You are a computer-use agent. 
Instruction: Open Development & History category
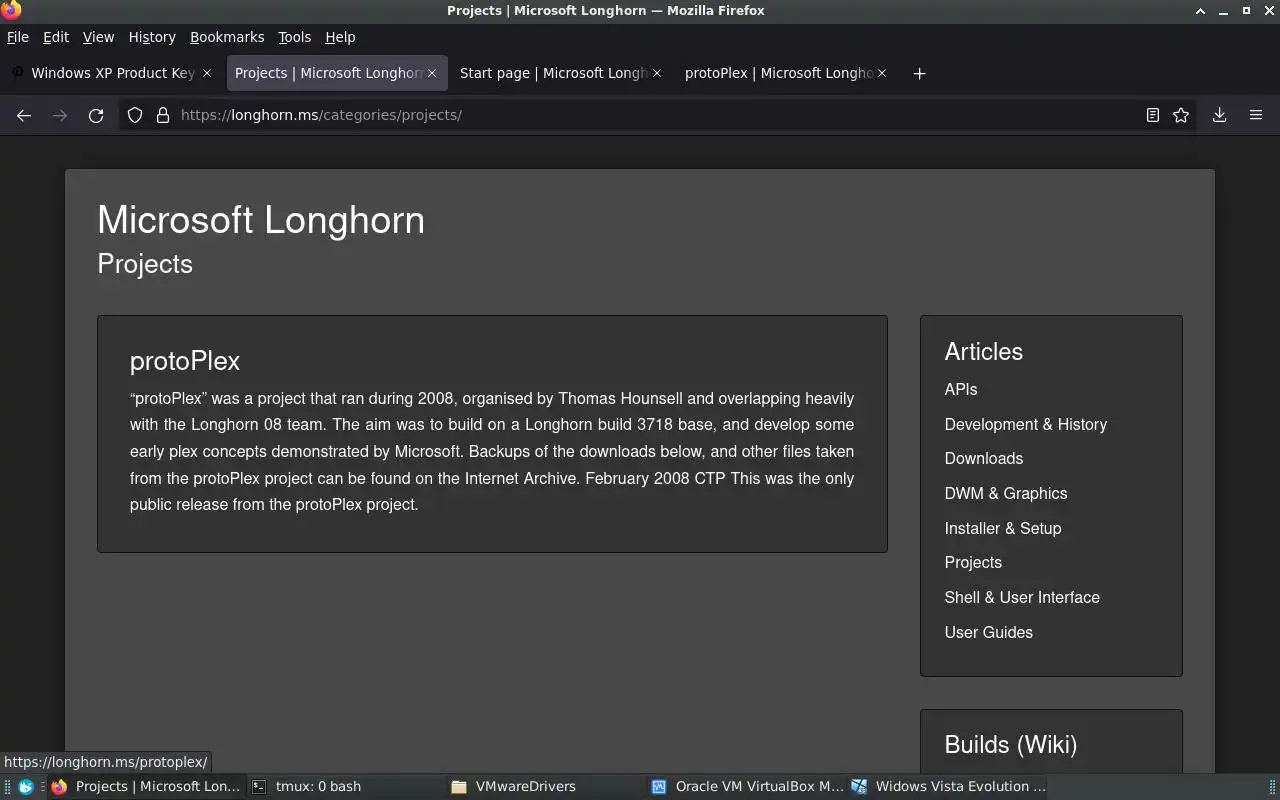(x=1026, y=424)
